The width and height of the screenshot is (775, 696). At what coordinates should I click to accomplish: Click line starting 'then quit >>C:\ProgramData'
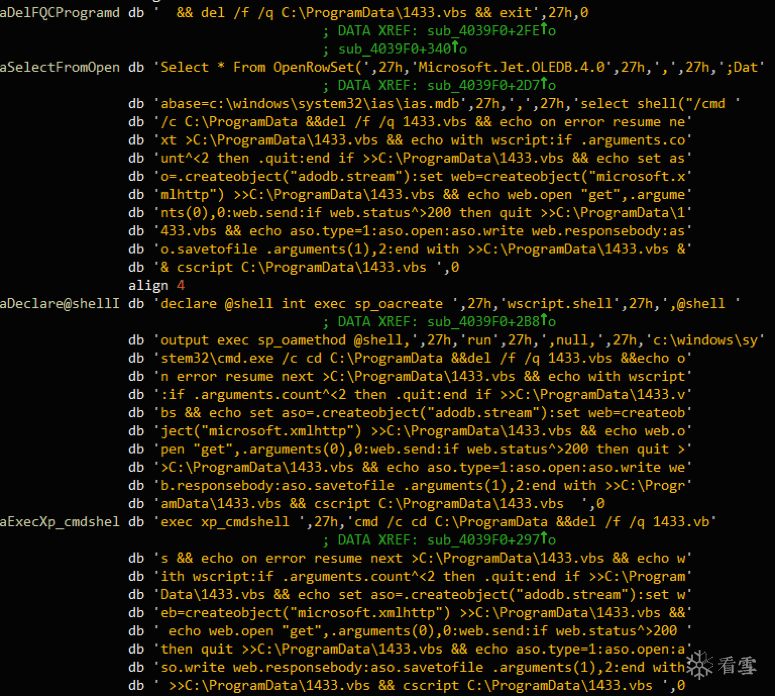410,649
